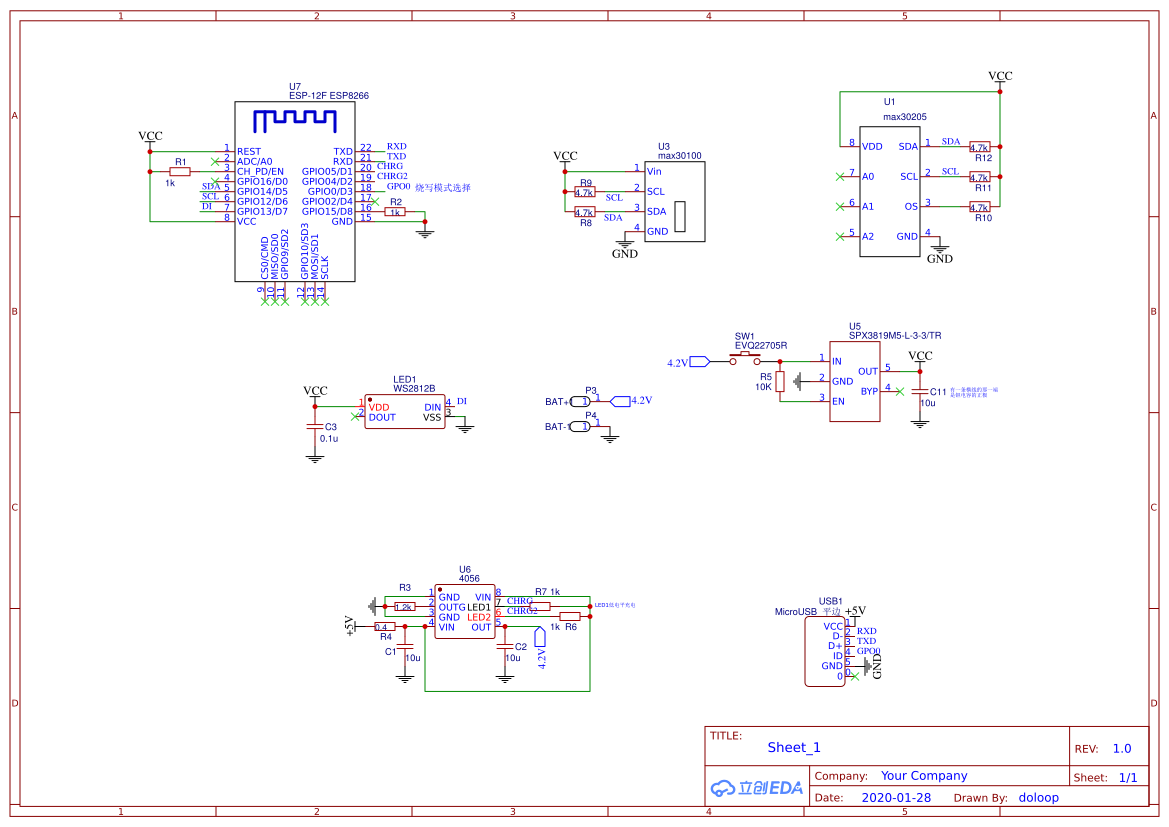Select the sheet number '1/1'
This screenshot has height=827, width=1169.
click(x=1128, y=778)
